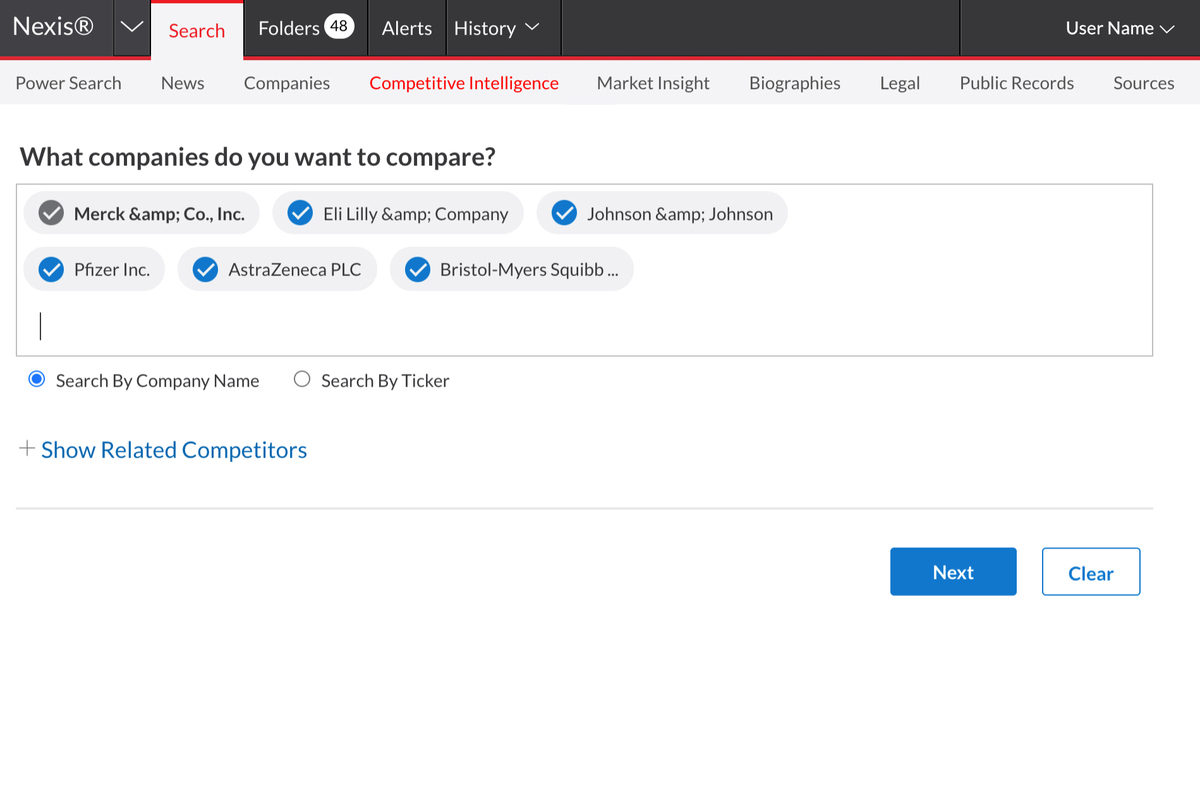
Task: Click the Johnson & Johnson label
Action: [x=680, y=213]
